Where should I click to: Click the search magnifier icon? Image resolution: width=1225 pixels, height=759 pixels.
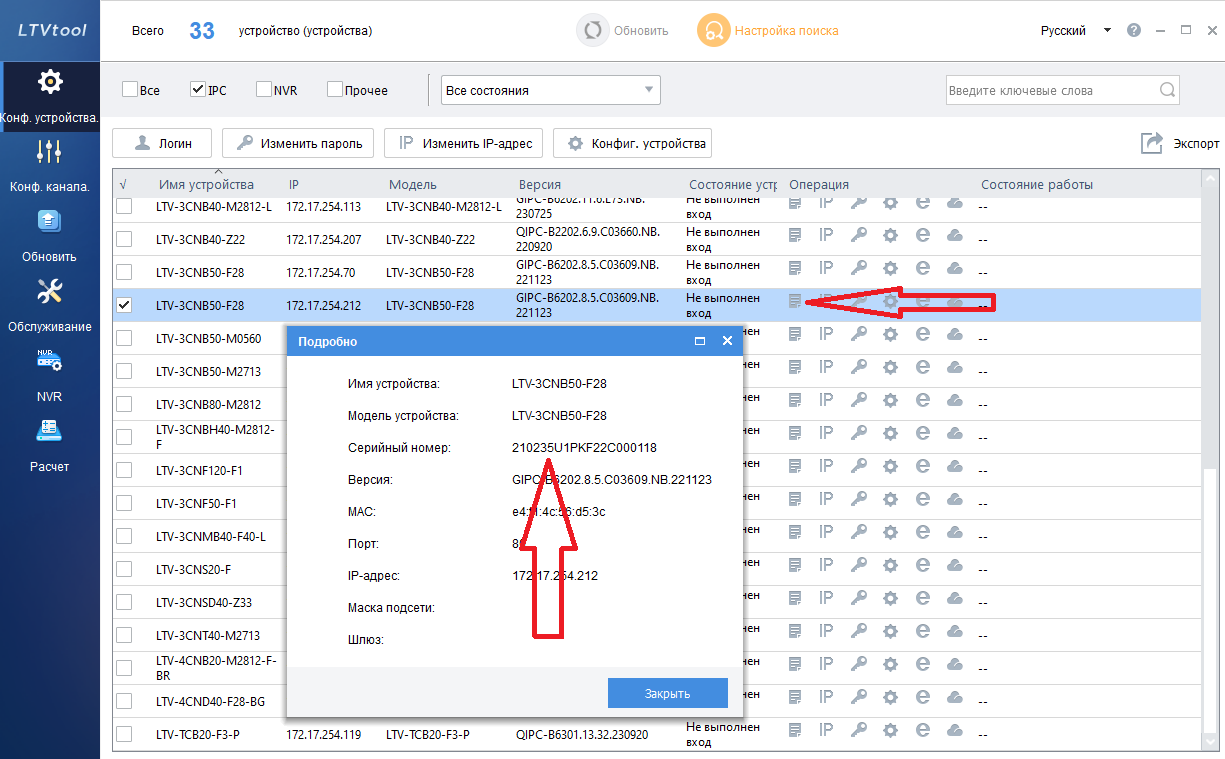pyautogui.click(x=1167, y=90)
